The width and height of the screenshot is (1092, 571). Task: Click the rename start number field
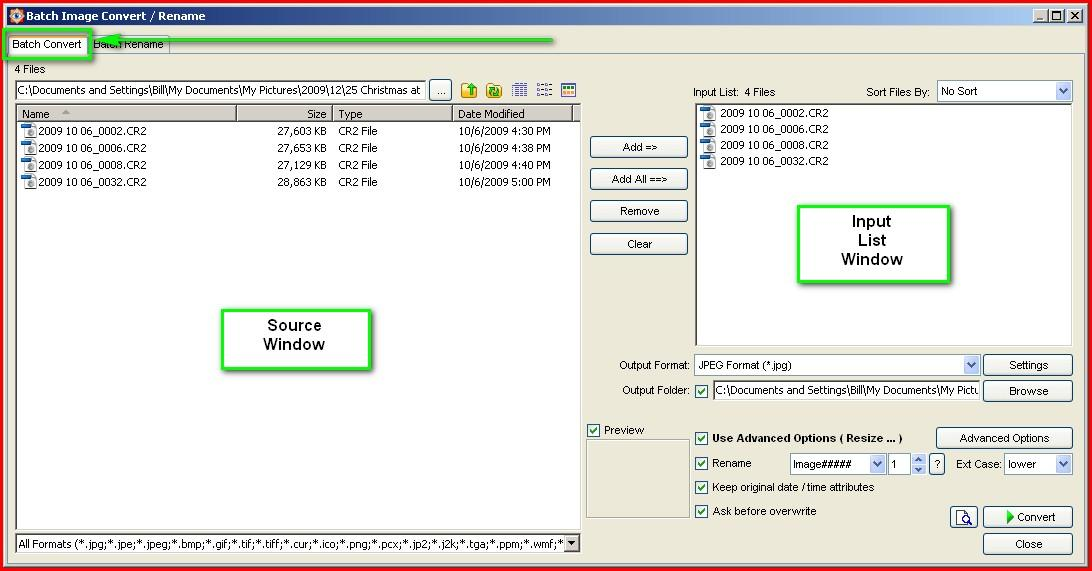pyautogui.click(x=899, y=464)
